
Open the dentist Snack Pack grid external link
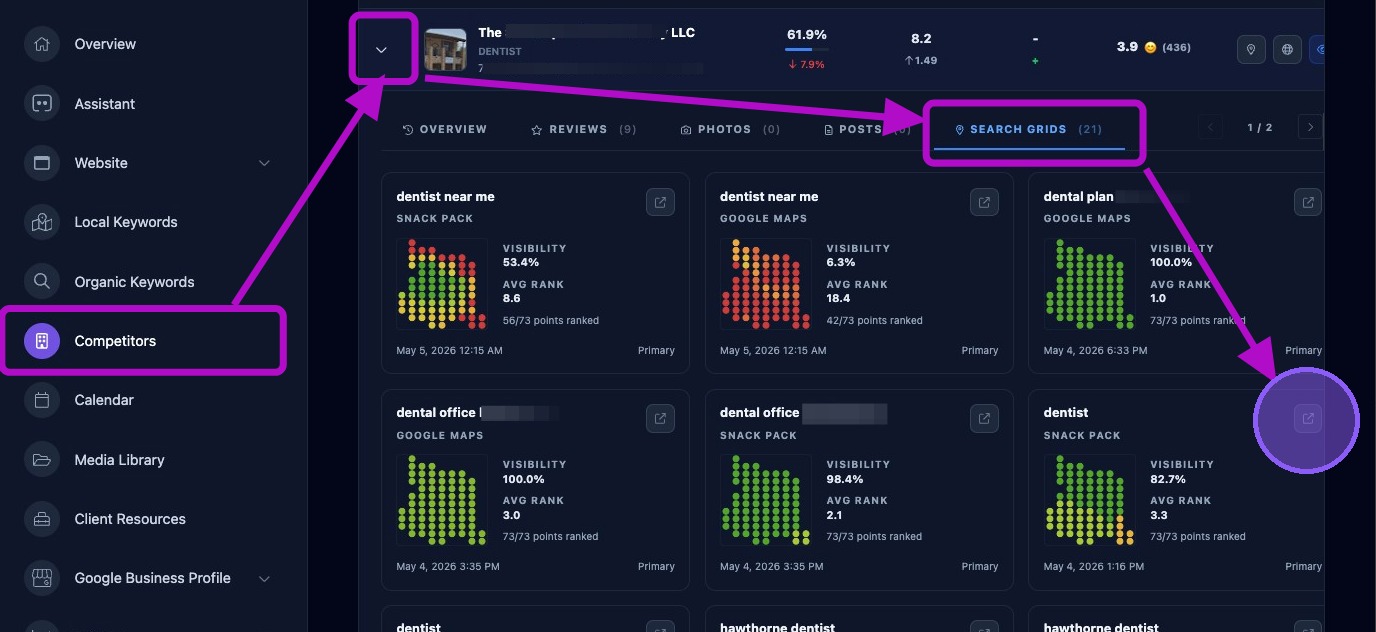coord(1307,419)
